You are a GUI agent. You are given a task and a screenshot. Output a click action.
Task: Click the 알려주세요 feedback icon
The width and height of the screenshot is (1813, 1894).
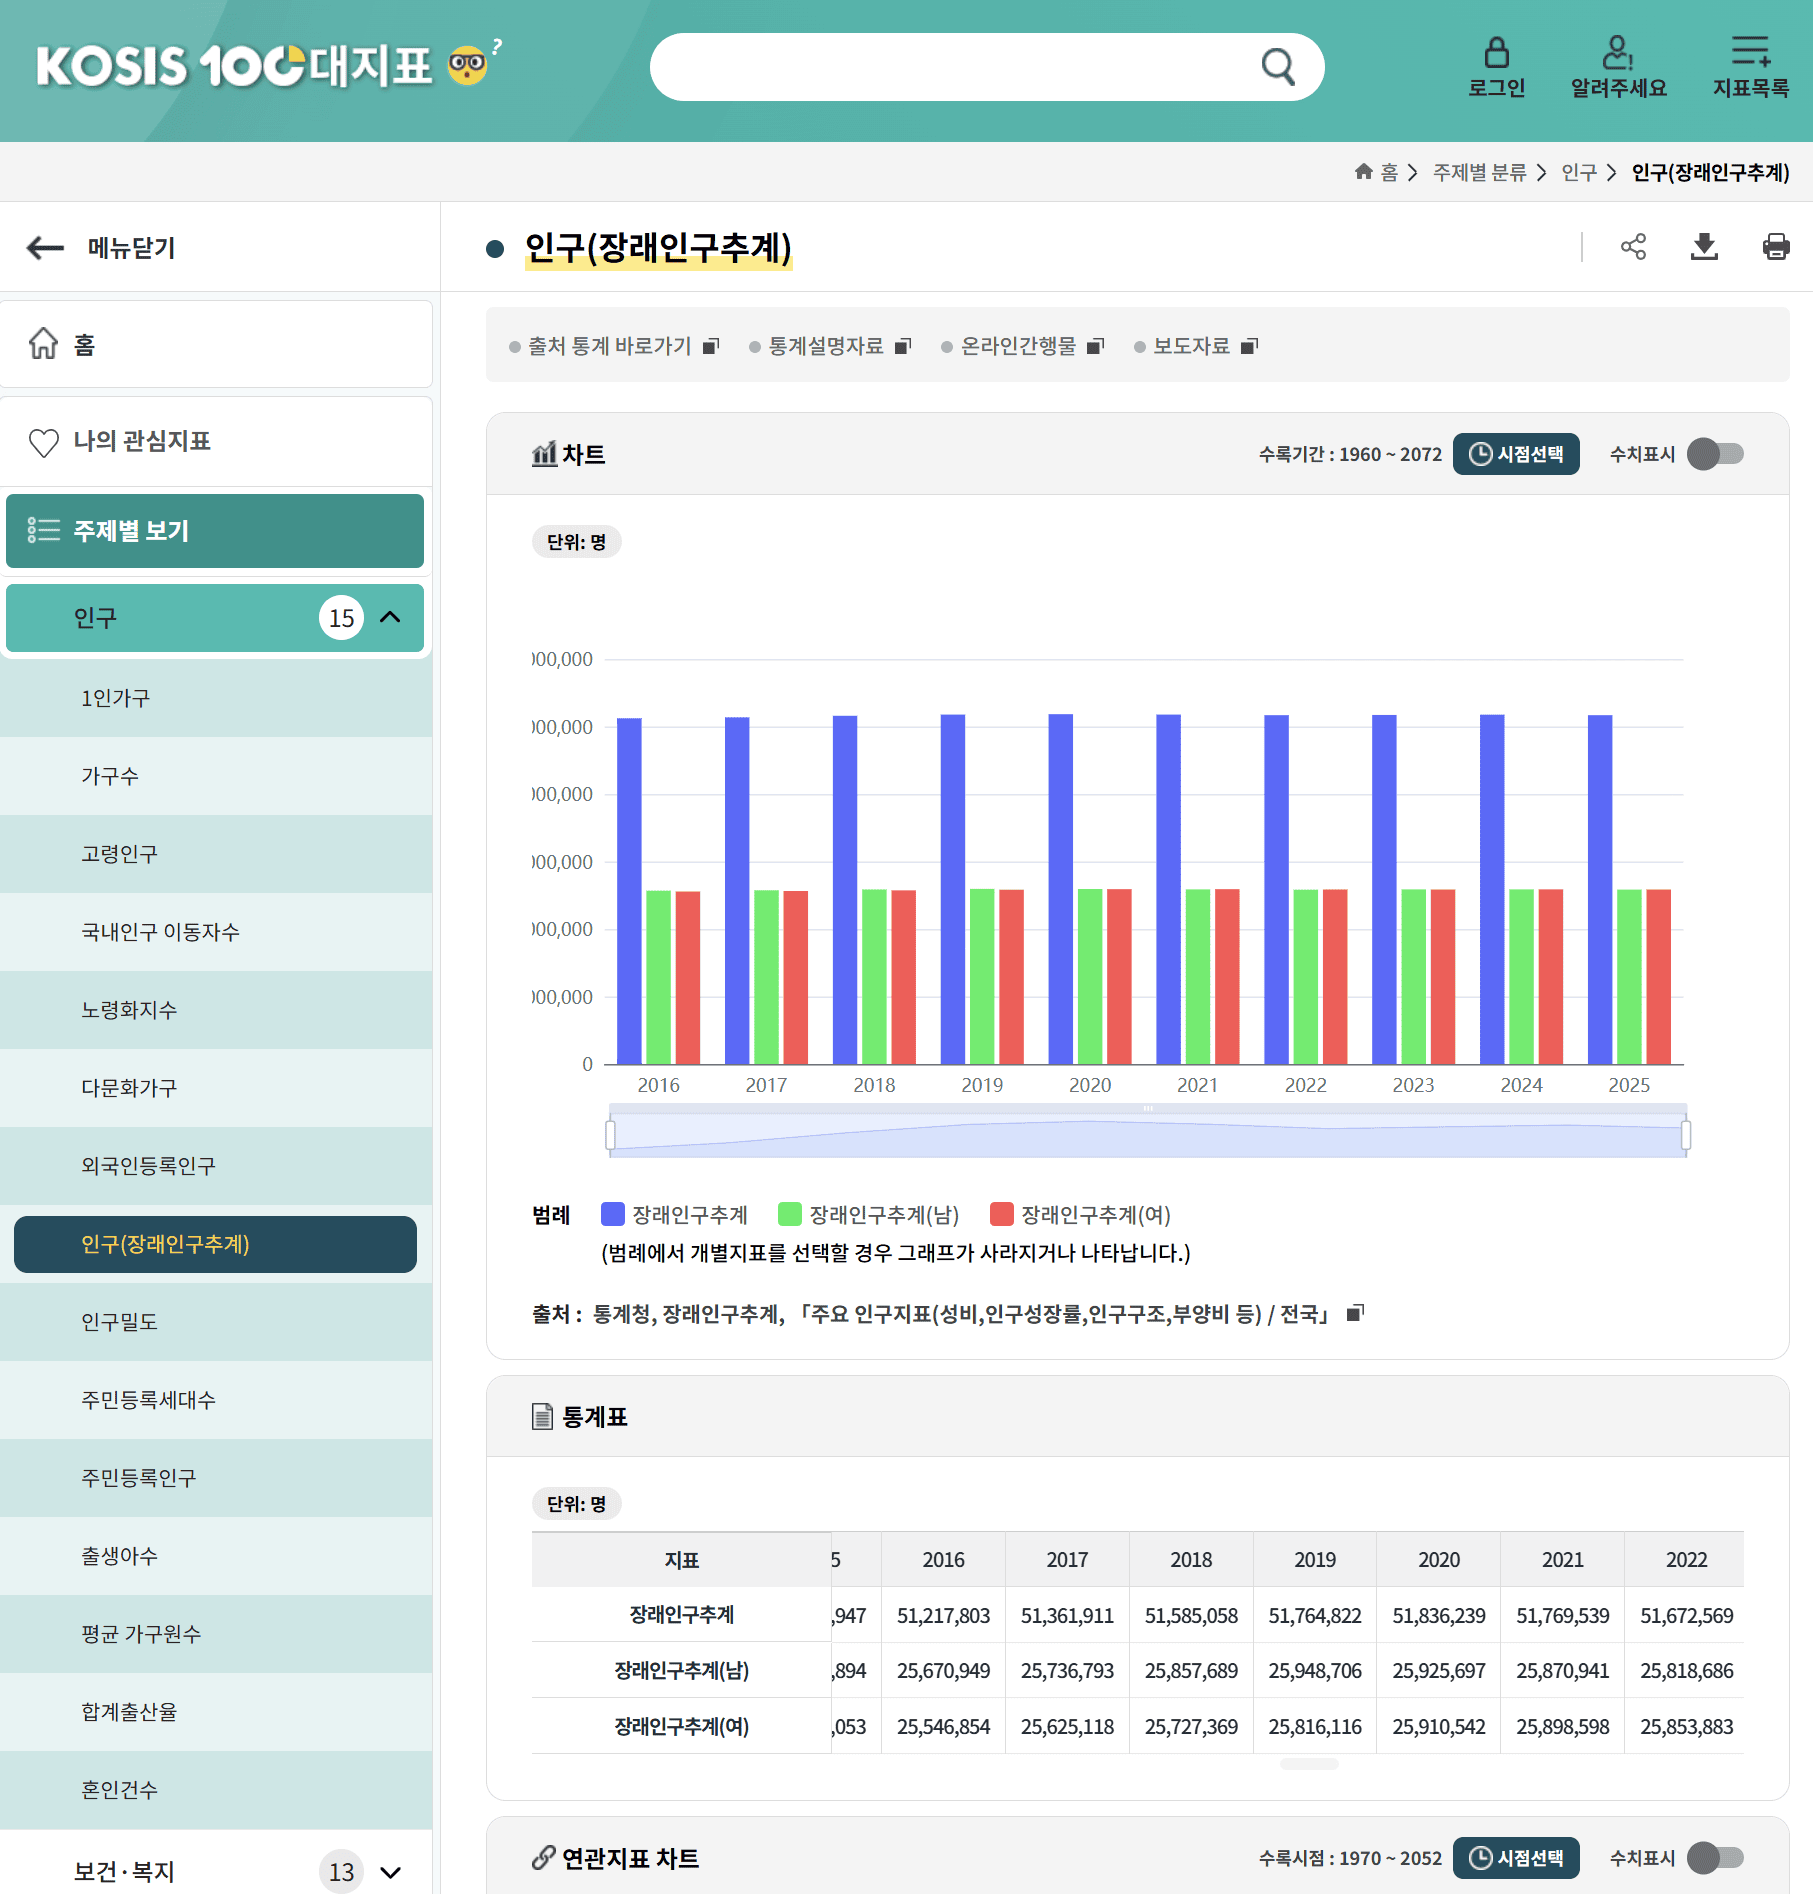click(x=1618, y=53)
